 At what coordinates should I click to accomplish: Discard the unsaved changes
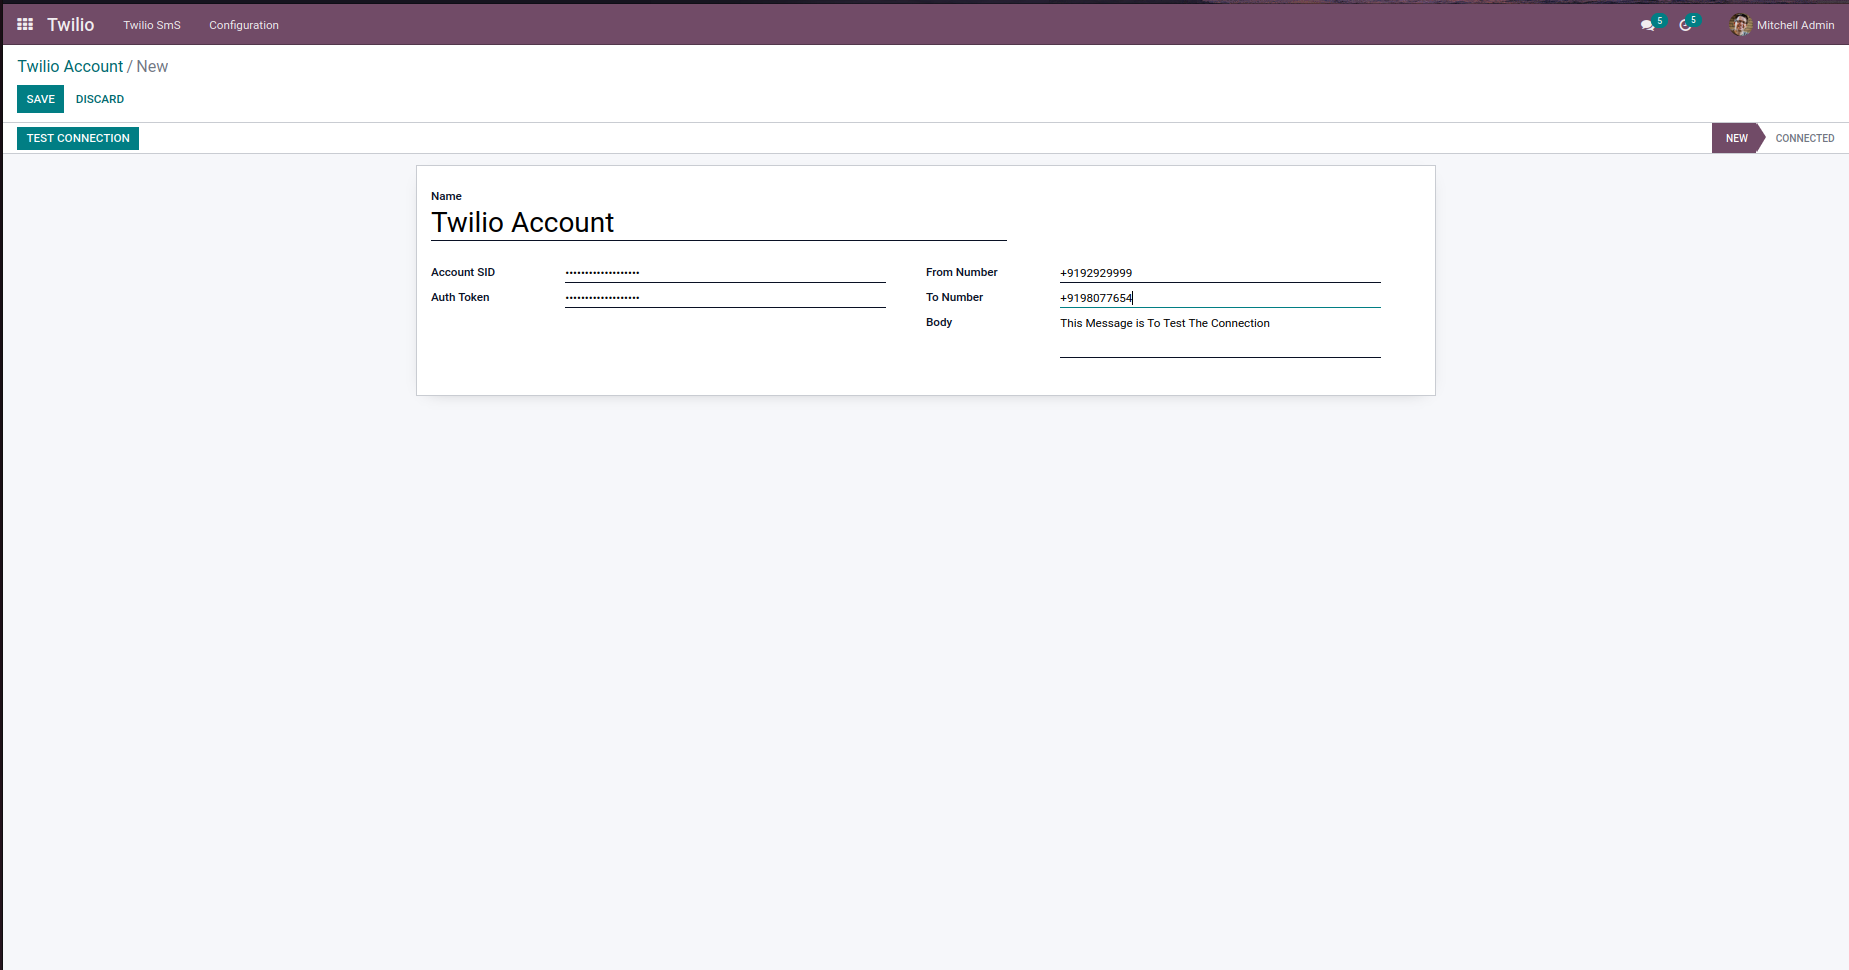100,99
